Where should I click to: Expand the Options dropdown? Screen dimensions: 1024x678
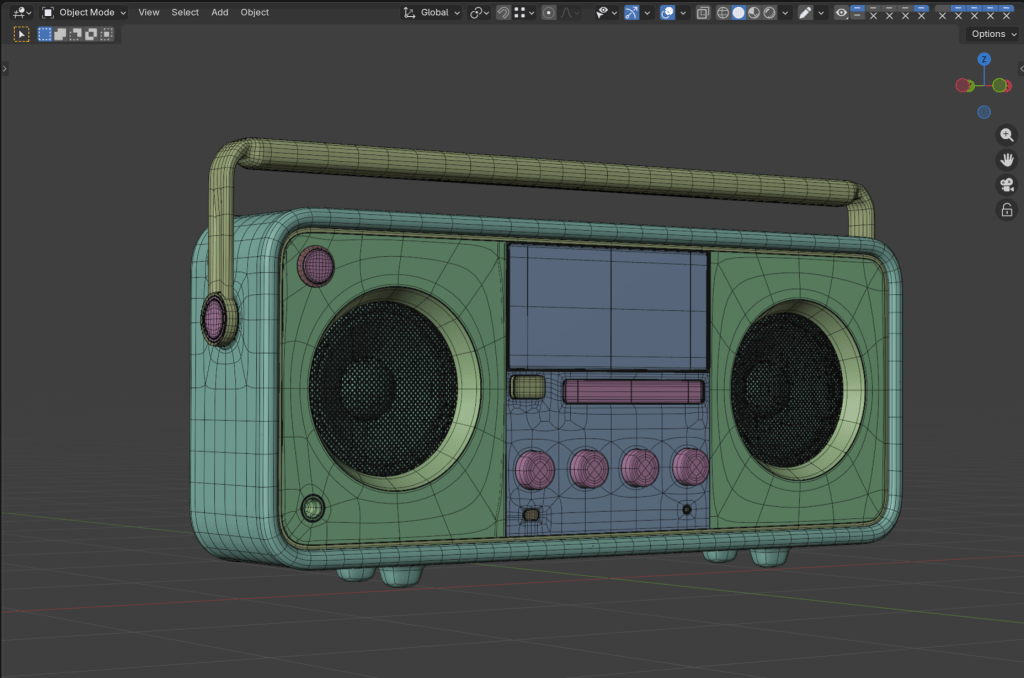pos(991,34)
